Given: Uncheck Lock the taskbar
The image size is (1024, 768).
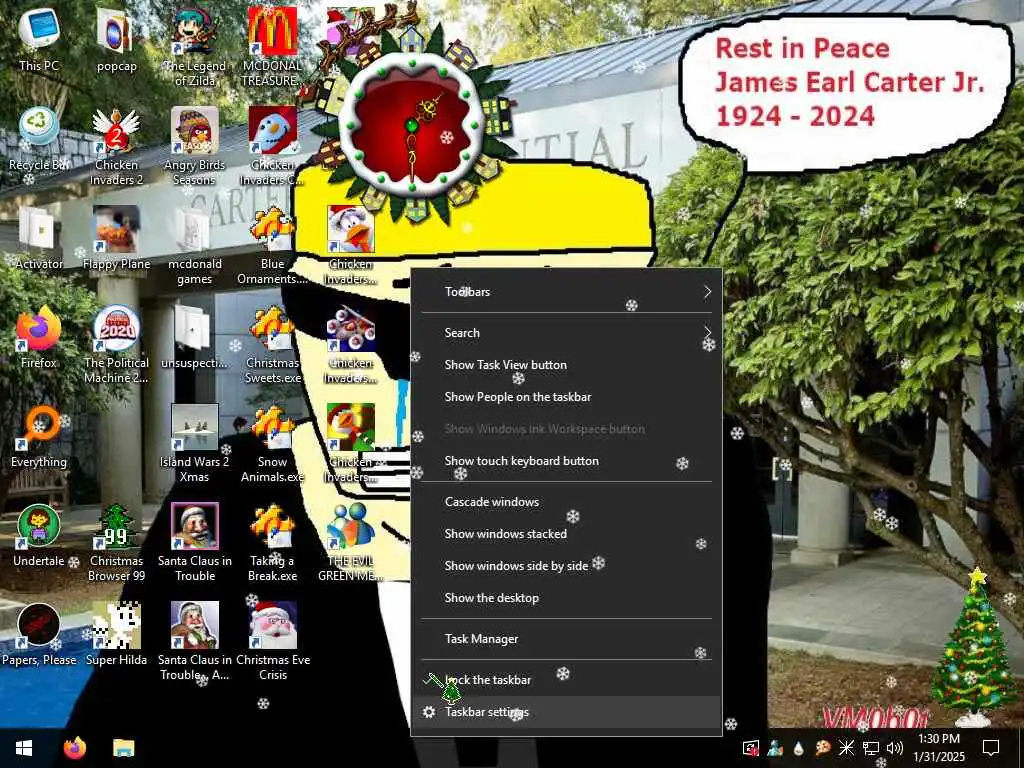Looking at the screenshot, I should (566, 680).
